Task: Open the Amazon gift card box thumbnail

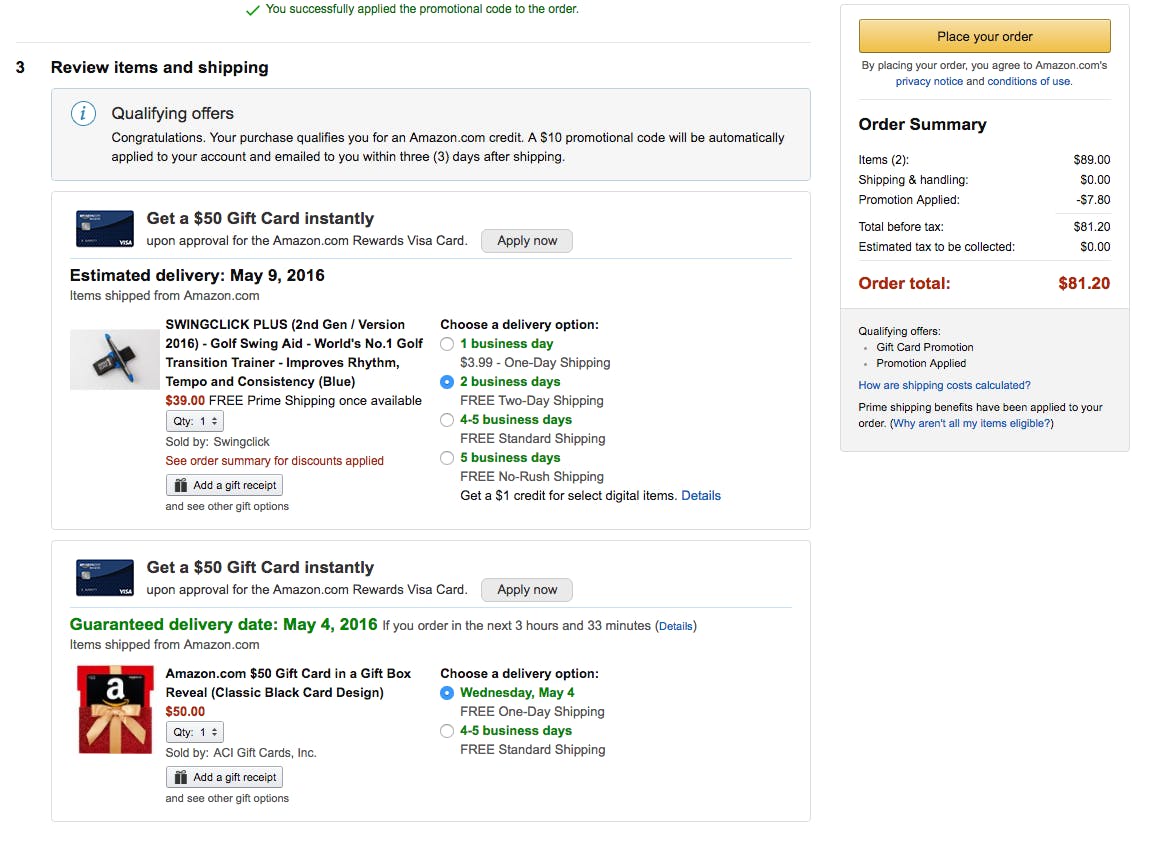Action: 115,710
